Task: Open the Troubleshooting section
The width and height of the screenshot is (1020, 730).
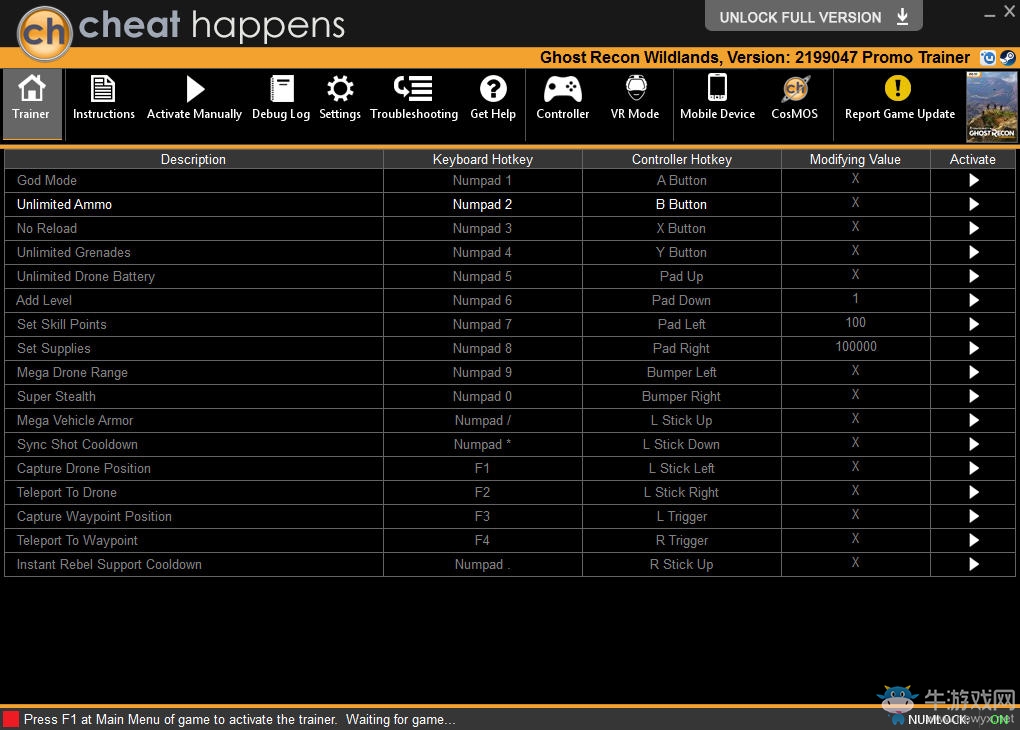Action: pos(414,98)
